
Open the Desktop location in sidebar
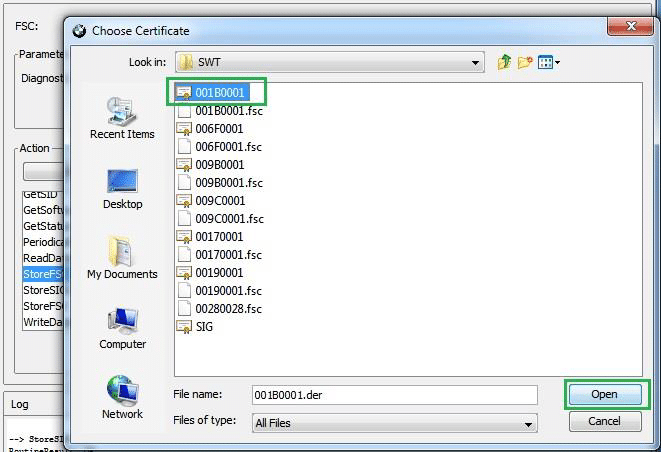tap(122, 181)
